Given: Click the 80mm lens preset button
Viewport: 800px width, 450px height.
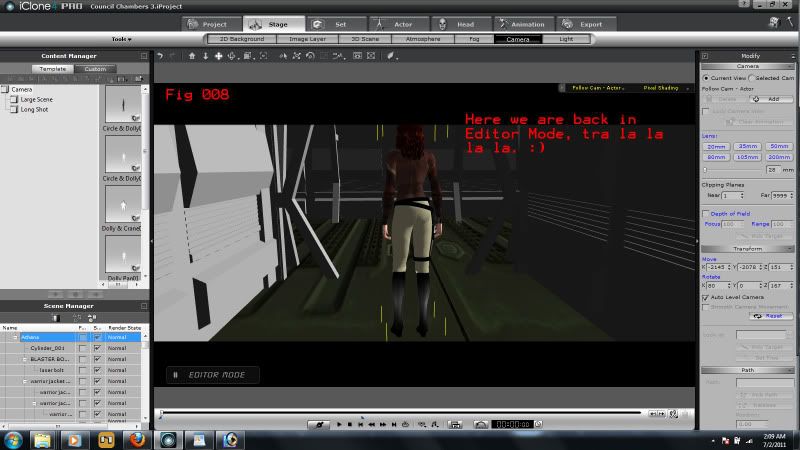Looking at the screenshot, I should [716, 157].
